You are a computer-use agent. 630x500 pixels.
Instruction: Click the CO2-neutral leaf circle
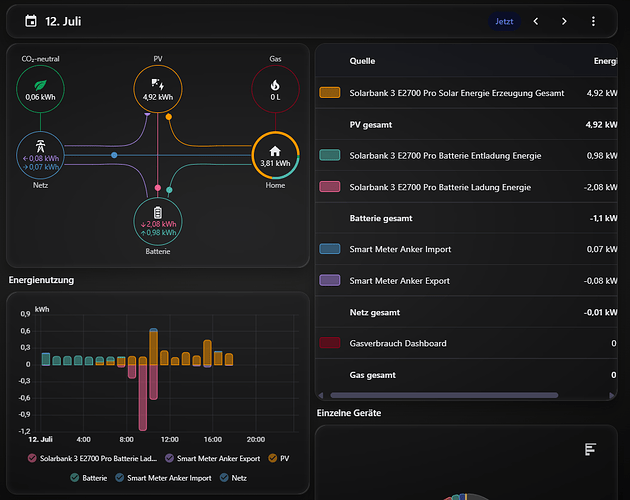point(40,89)
